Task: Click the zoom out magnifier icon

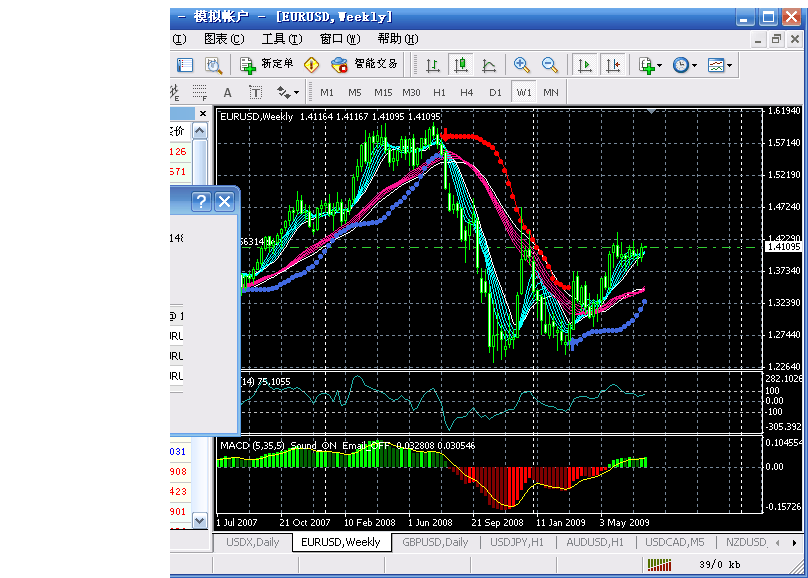Action: pos(550,65)
